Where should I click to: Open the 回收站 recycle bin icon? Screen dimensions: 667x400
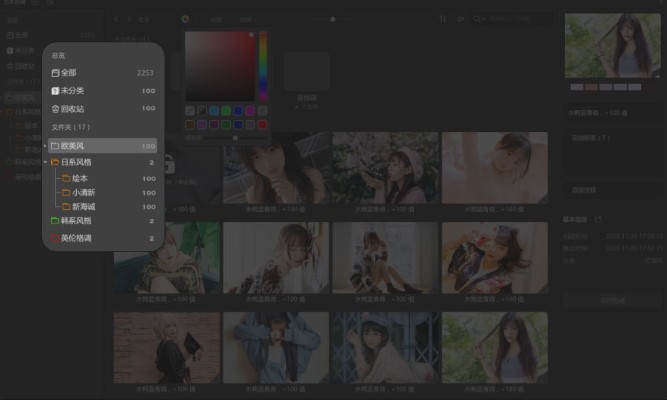(56, 109)
